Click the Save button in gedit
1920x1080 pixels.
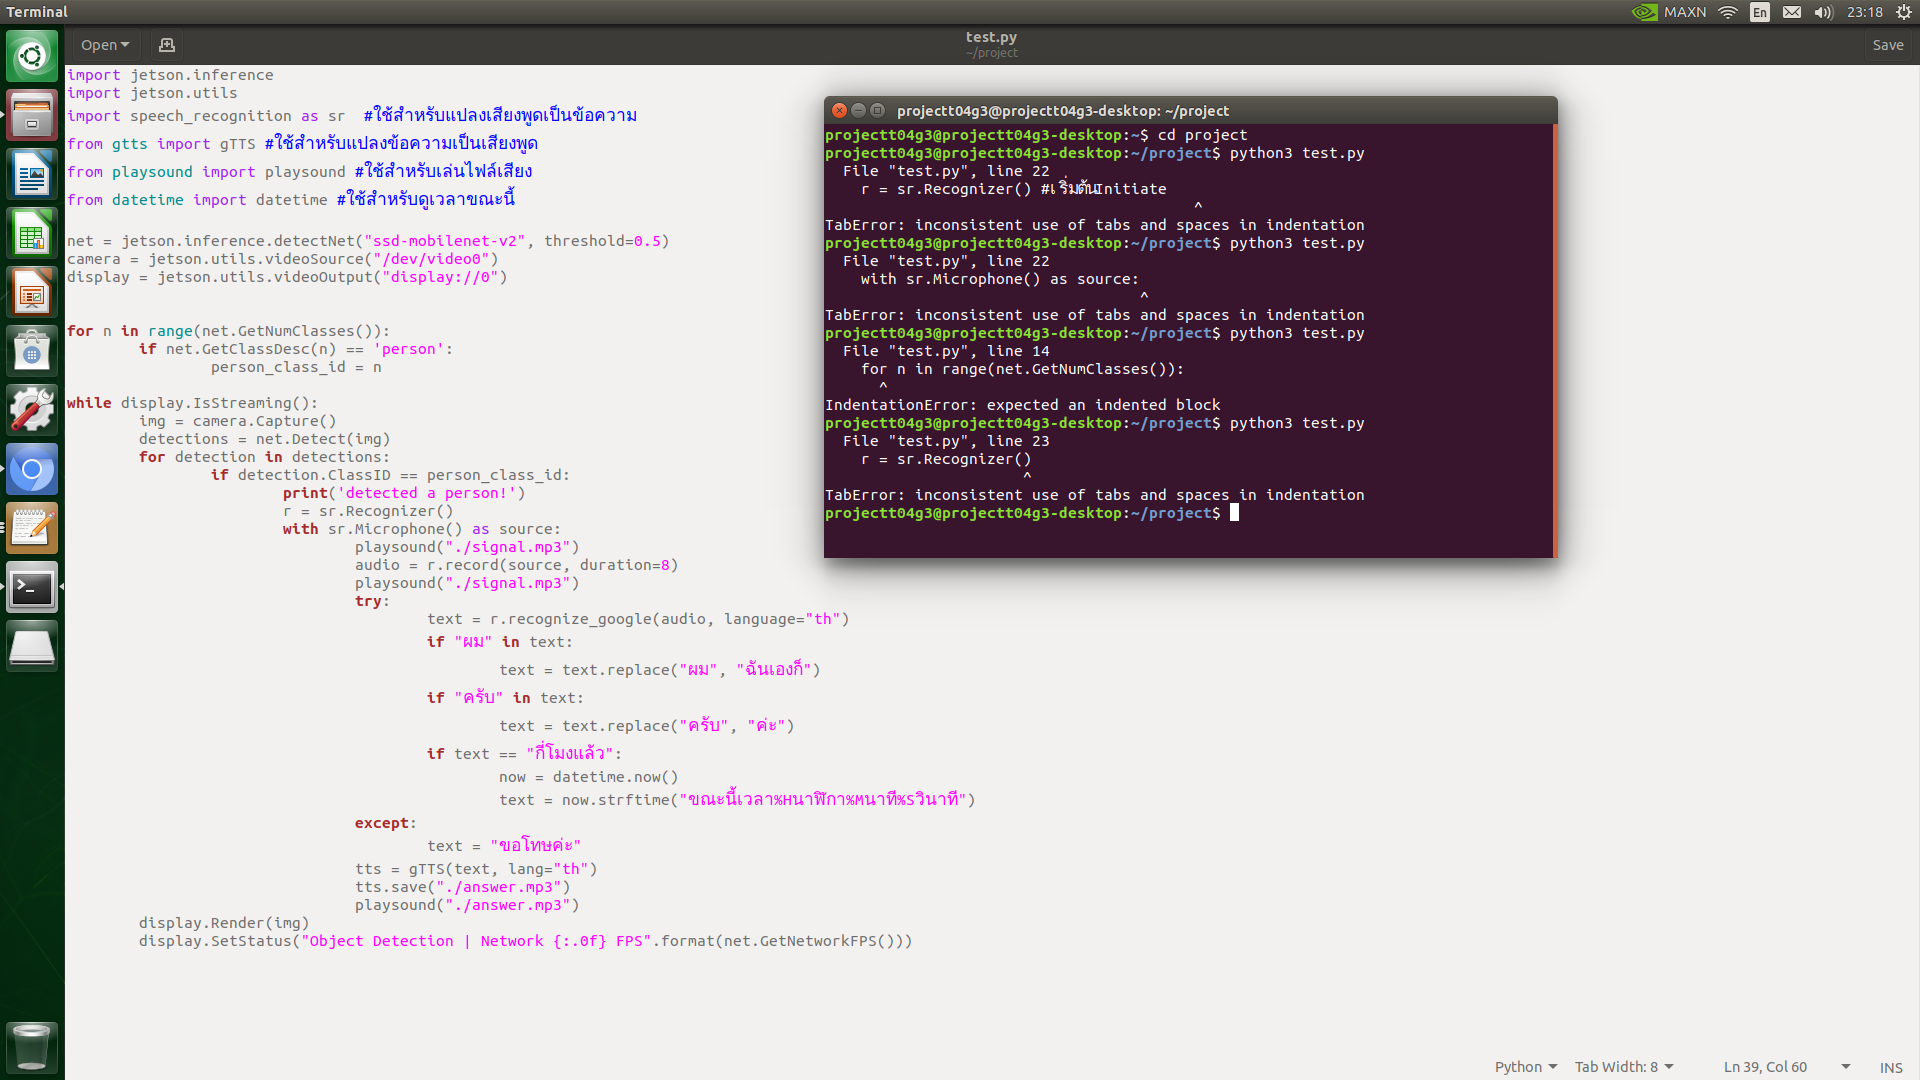1887,44
